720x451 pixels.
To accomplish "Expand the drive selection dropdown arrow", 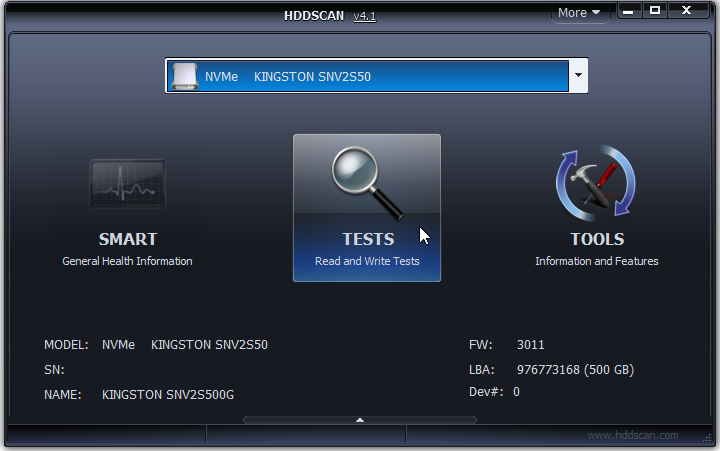I will (578, 75).
